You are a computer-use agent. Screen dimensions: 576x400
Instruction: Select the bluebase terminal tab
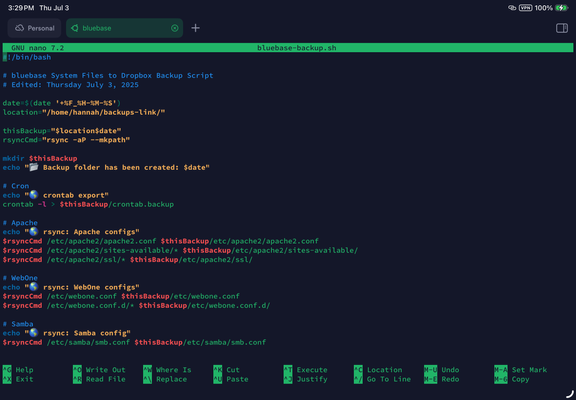coord(124,28)
